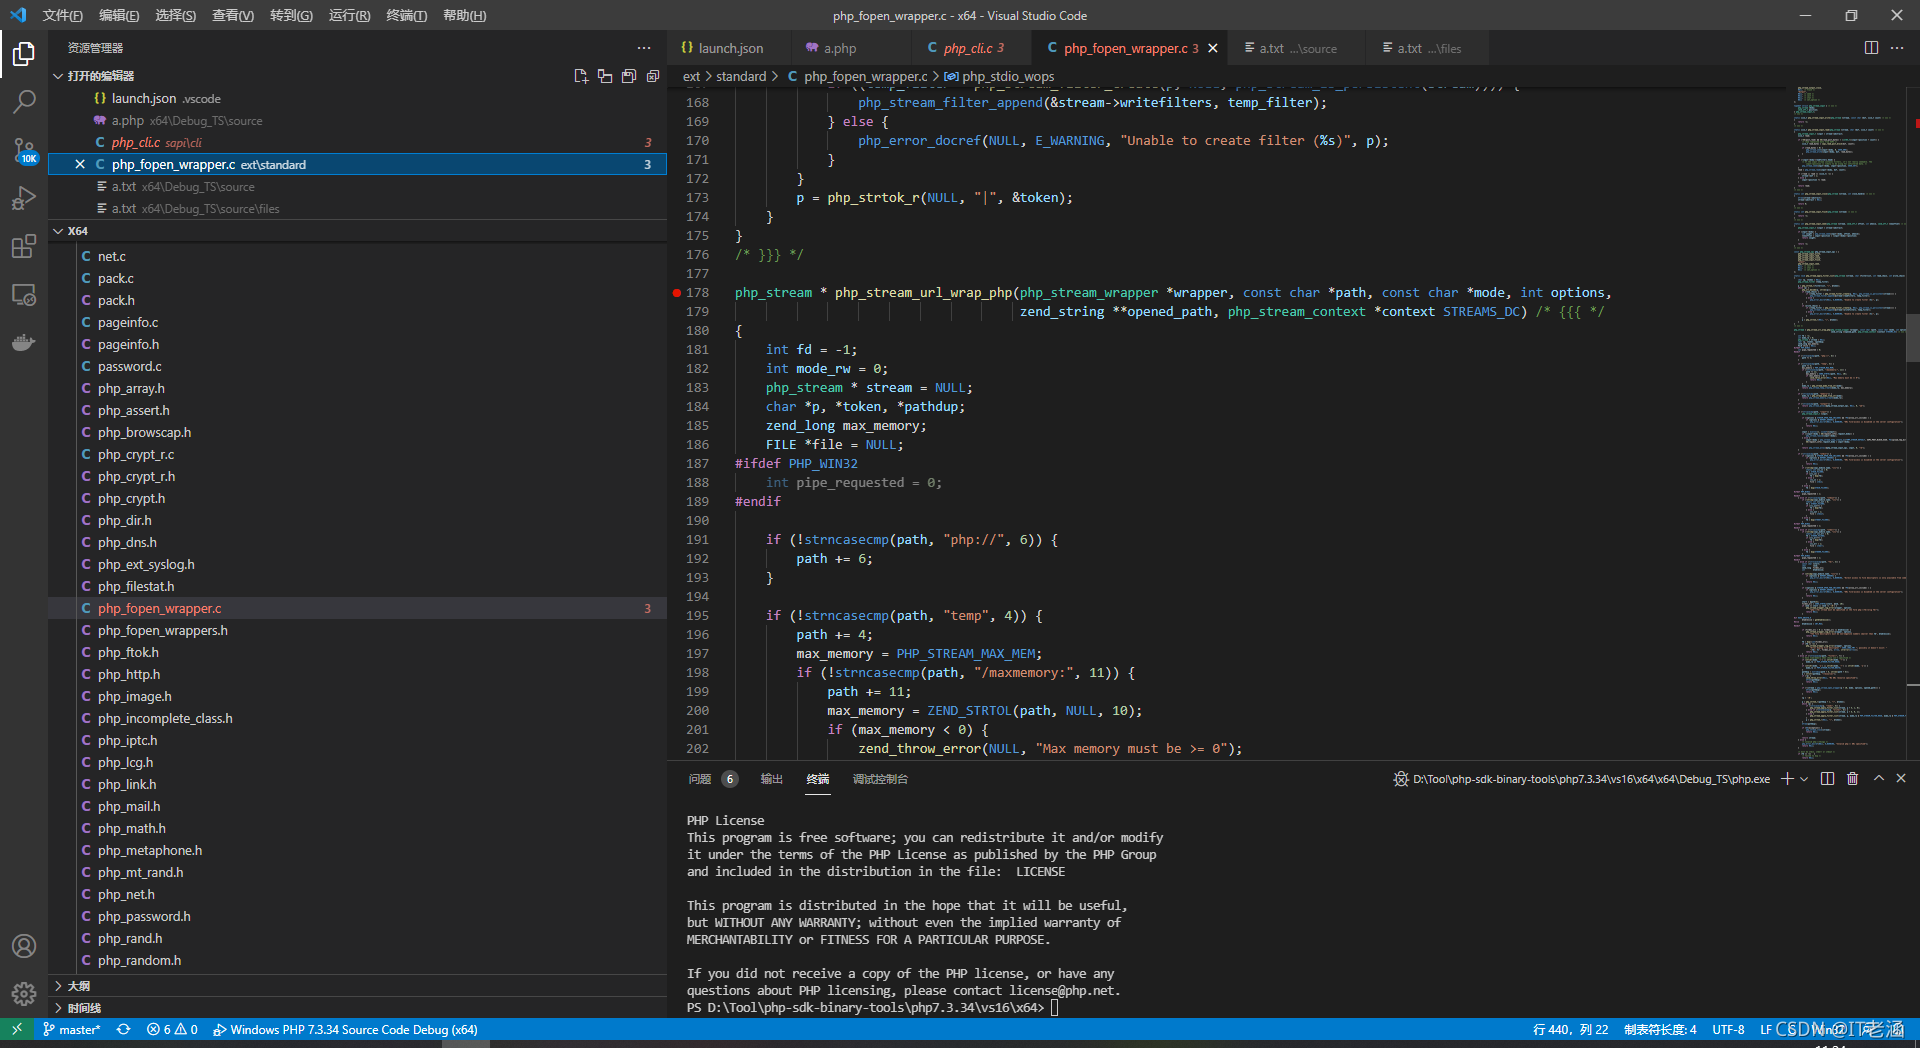
Task: Click the UTF-8 encoding in status bar
Action: click(x=1728, y=1030)
